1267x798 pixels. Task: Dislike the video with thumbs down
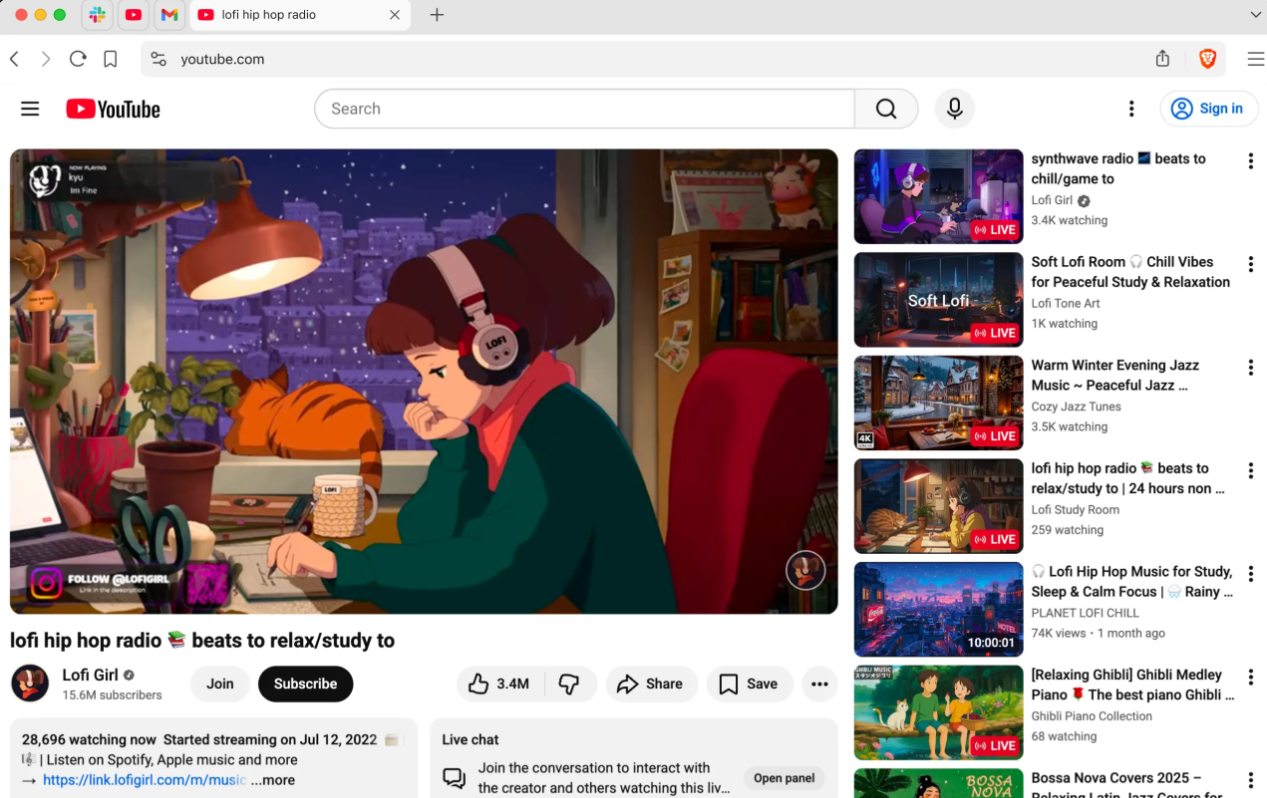click(570, 684)
